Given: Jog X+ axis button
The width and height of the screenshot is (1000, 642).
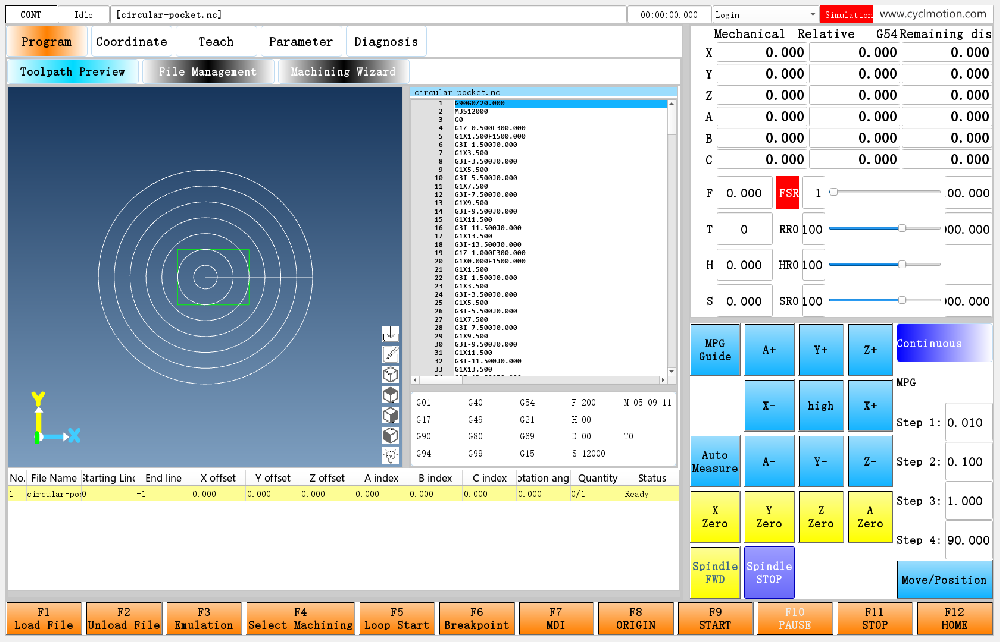Looking at the screenshot, I should click(x=870, y=405).
